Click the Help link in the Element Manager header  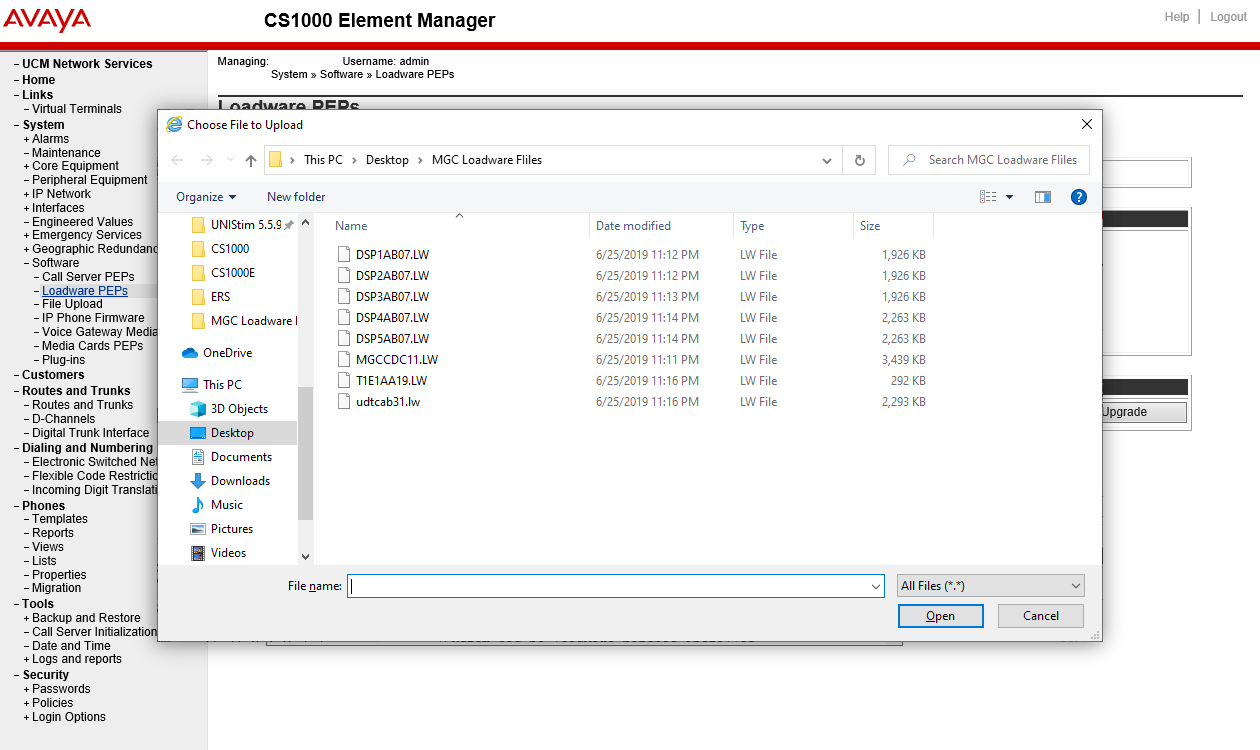pyautogui.click(x=1177, y=17)
